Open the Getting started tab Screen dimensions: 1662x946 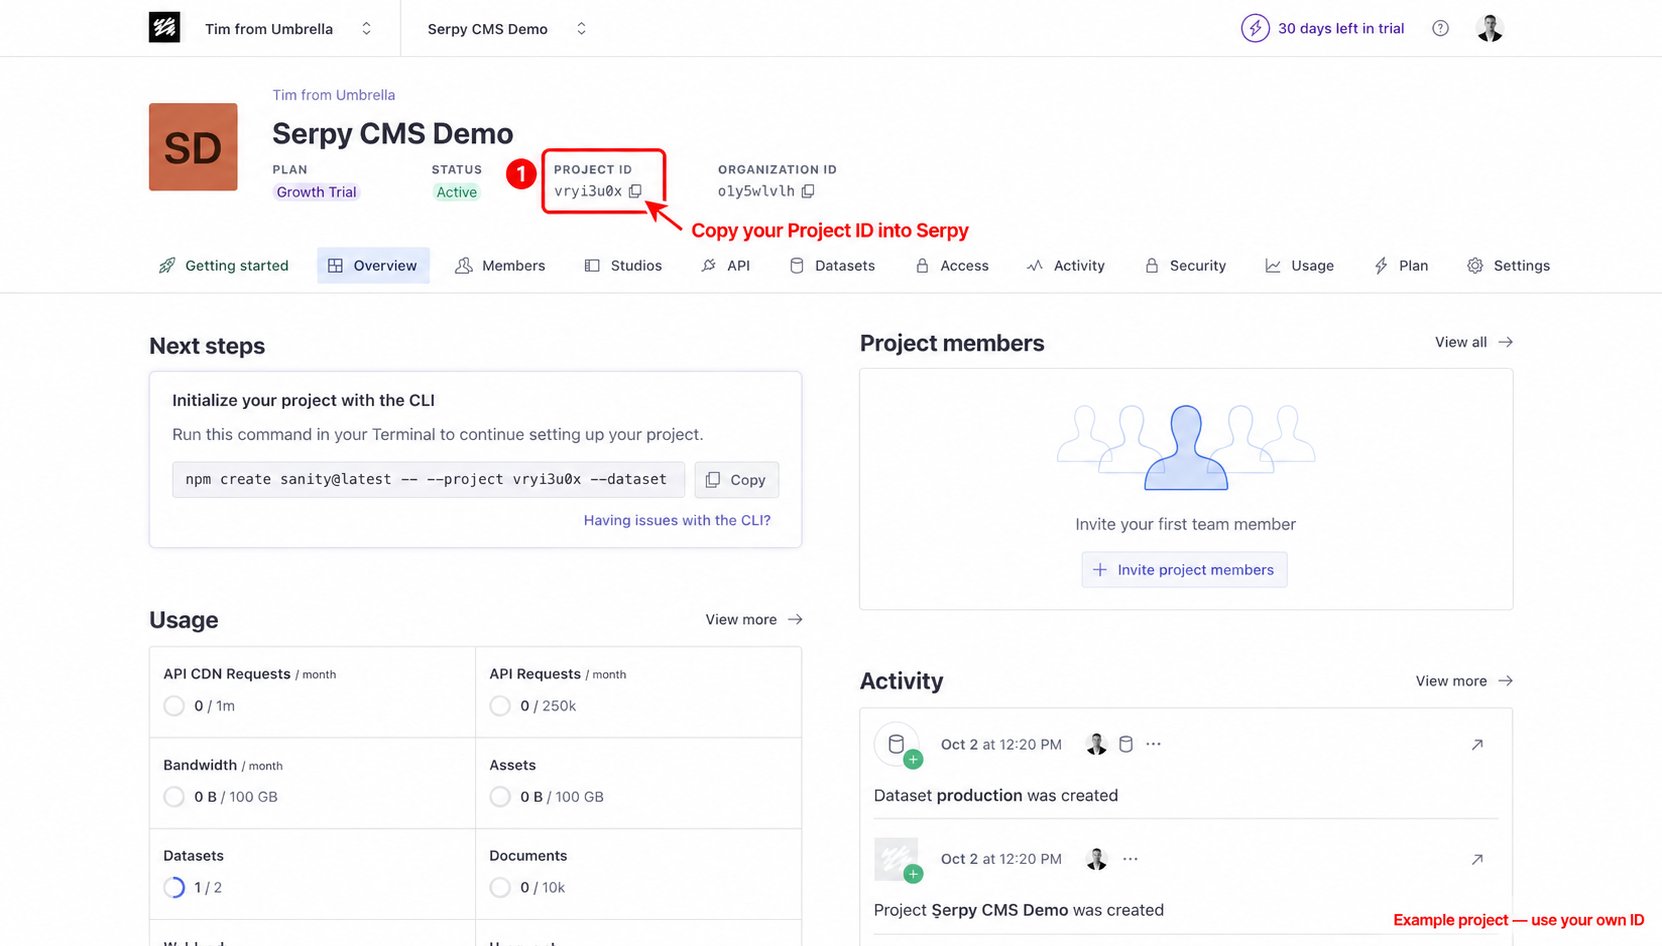223,265
